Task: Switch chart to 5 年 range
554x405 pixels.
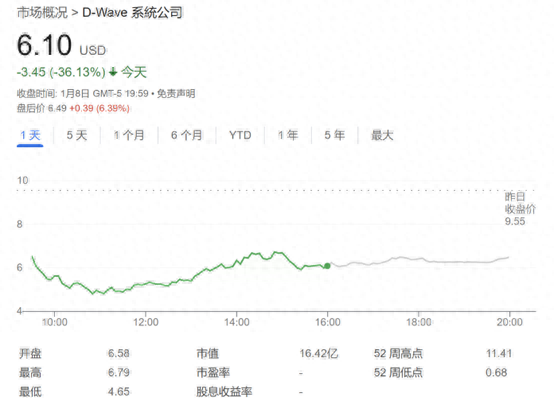Action: point(334,135)
